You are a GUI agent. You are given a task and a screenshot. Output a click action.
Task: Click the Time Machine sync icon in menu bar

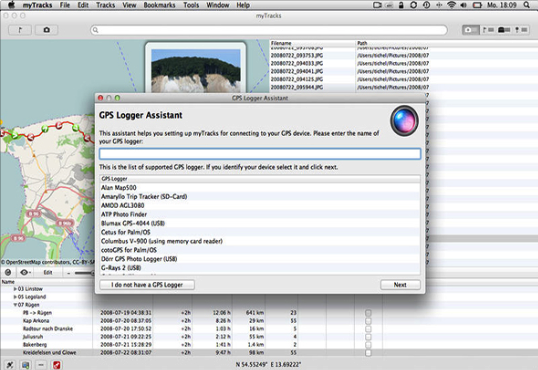(426, 5)
